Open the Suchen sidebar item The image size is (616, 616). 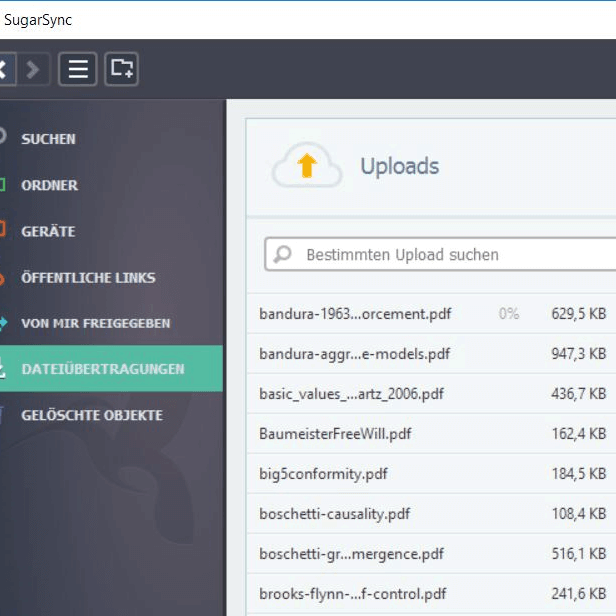[x=48, y=139]
